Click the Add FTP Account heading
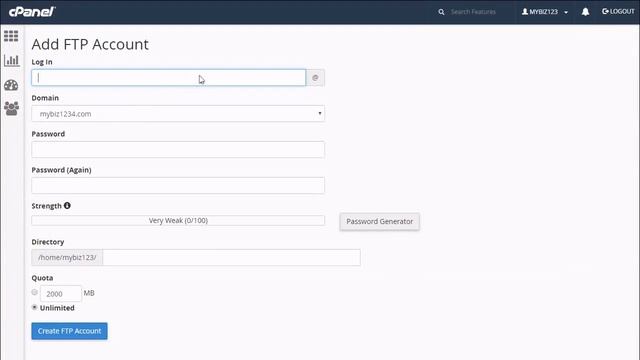 click(90, 44)
